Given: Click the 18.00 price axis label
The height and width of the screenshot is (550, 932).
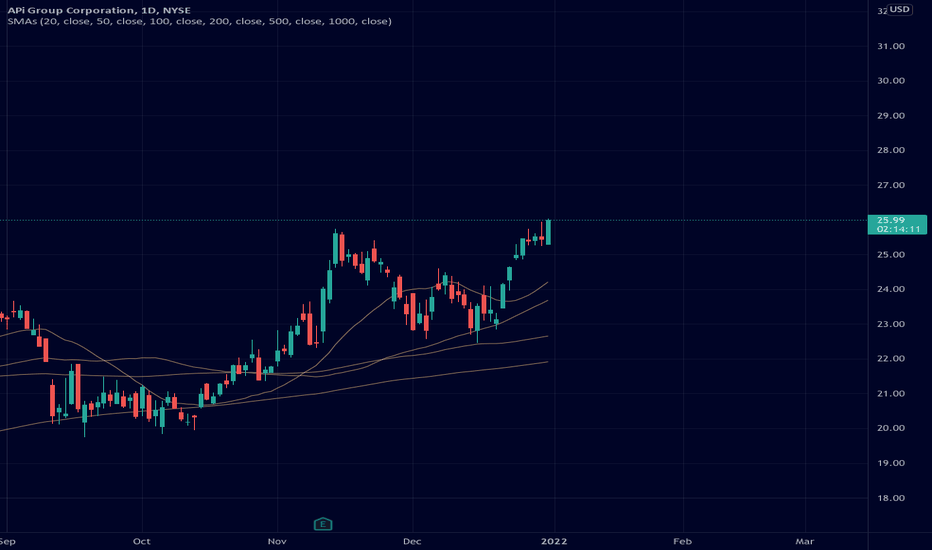Looking at the screenshot, I should [890, 498].
